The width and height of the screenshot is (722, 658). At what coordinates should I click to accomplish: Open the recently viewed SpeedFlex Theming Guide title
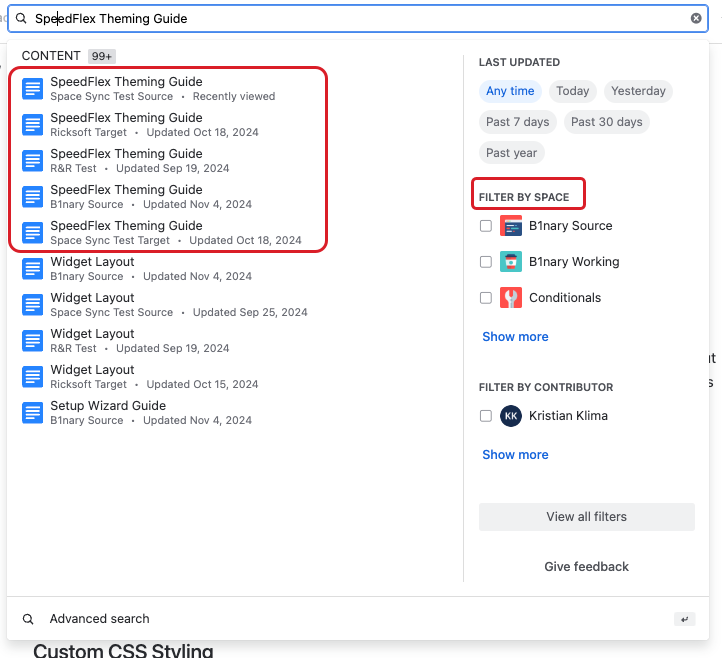(x=126, y=82)
